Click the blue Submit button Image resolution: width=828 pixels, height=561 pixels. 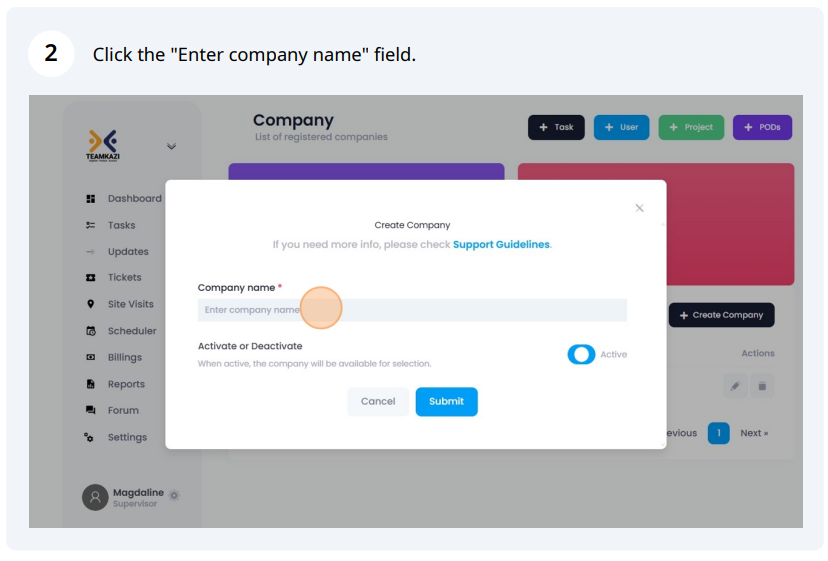coord(447,402)
